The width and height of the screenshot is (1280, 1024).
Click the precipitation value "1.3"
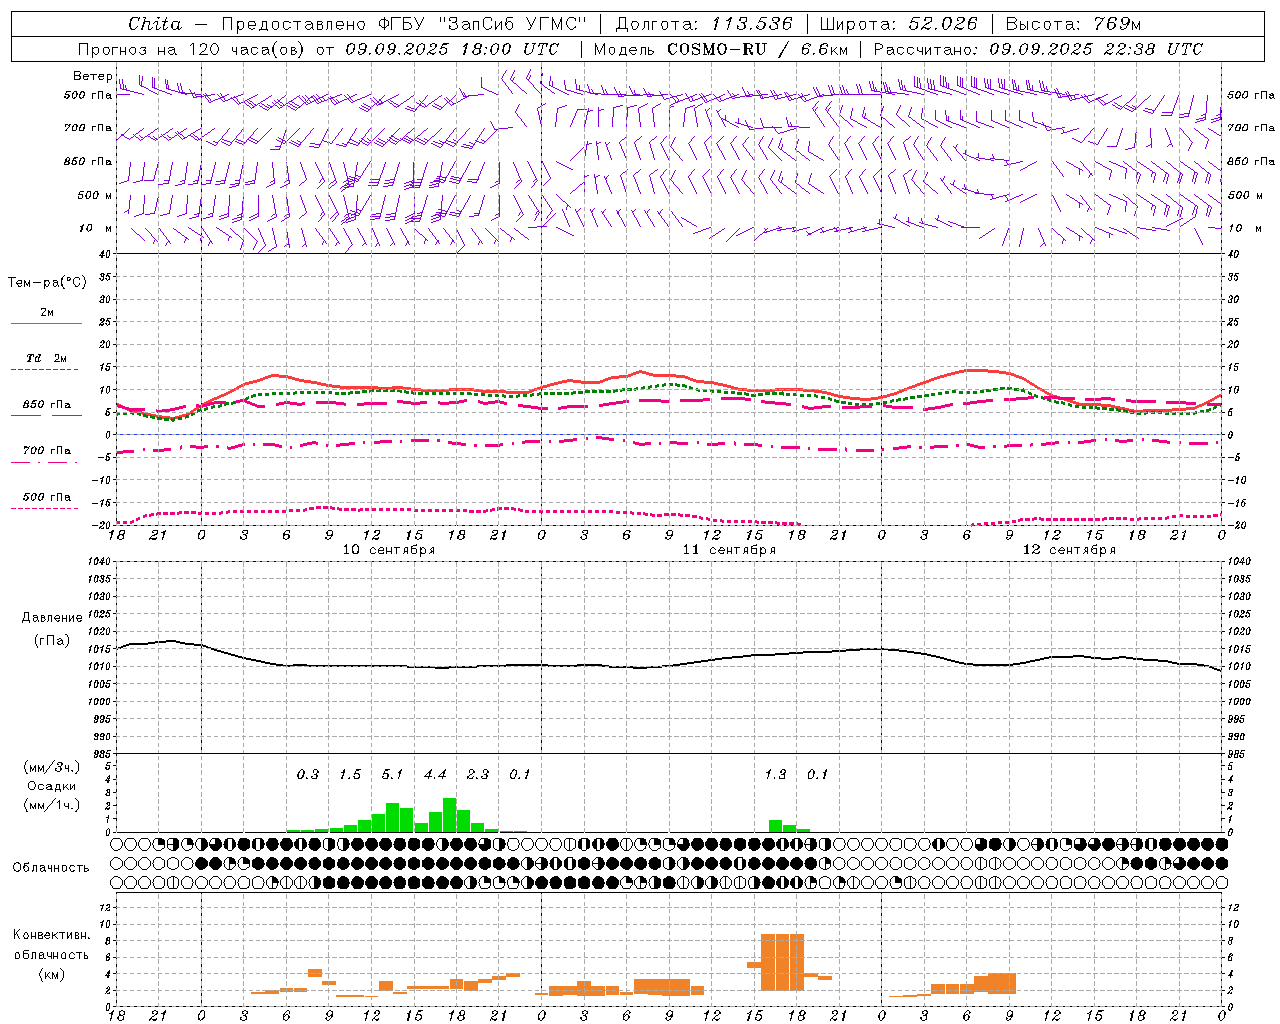point(775,774)
